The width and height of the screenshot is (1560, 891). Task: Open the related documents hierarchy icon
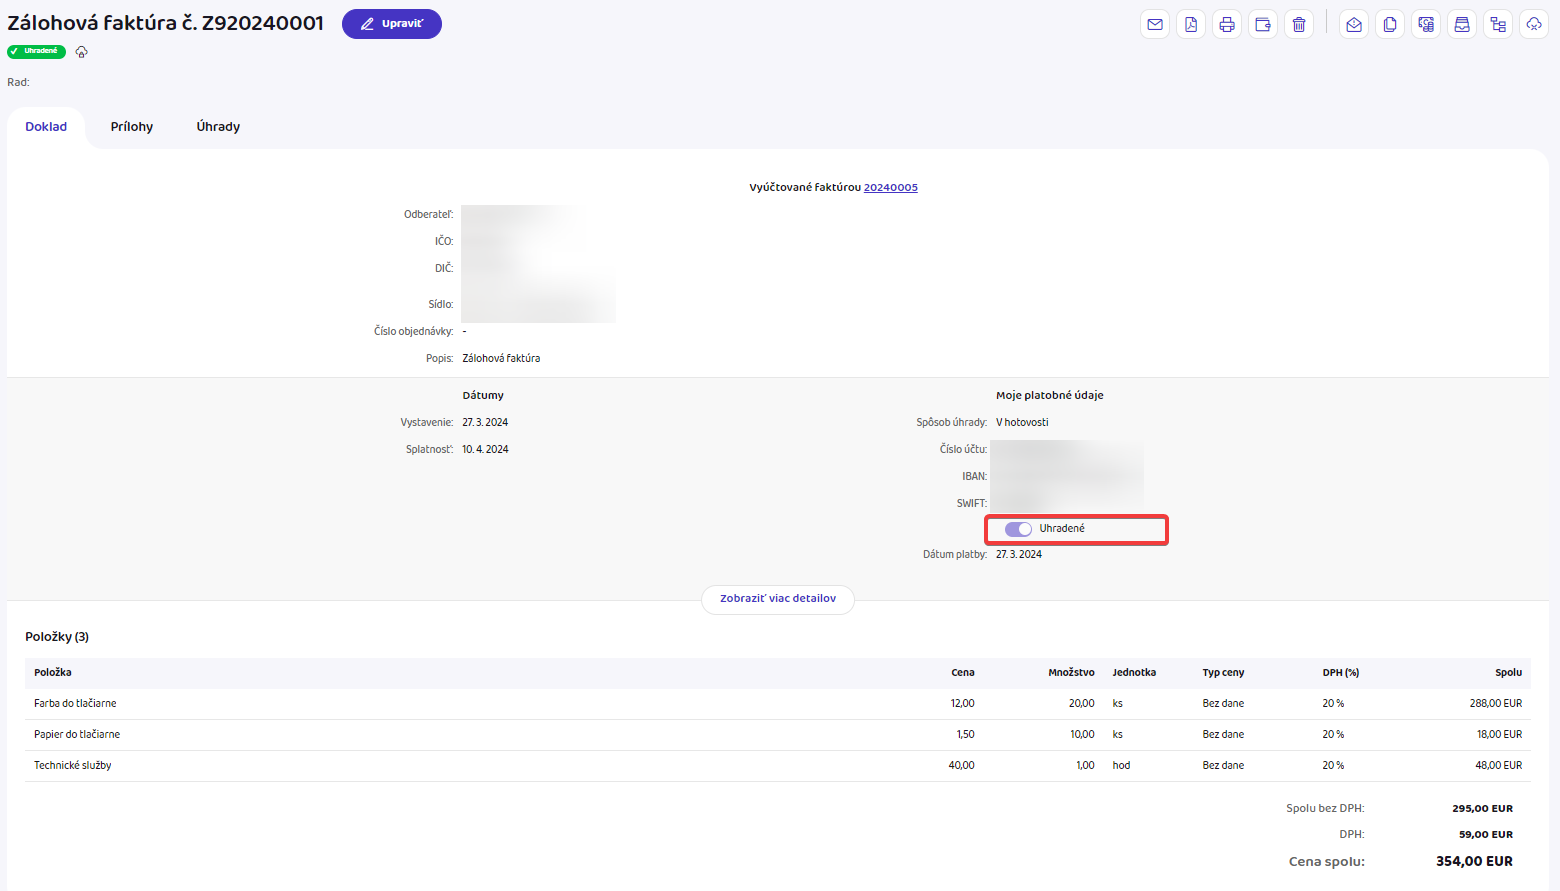[1498, 25]
